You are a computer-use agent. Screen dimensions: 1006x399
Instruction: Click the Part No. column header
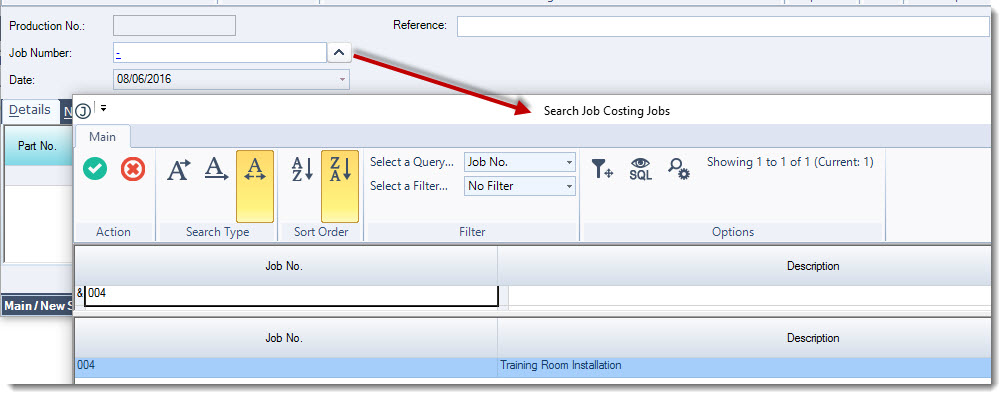(38, 146)
